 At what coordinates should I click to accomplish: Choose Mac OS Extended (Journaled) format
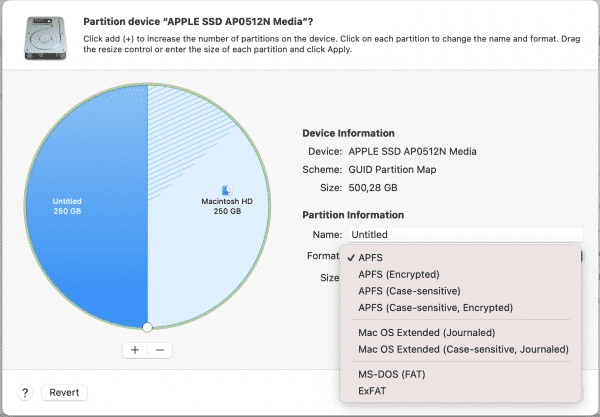tap(460, 332)
